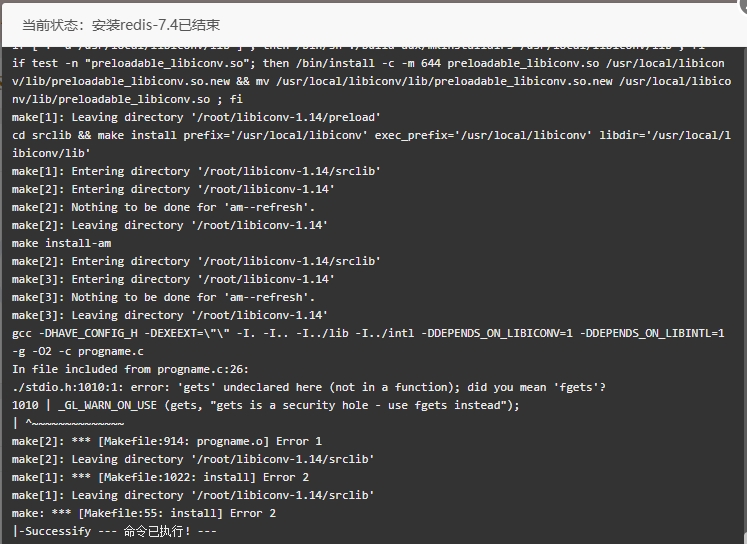Viewport: 747px width, 544px height.
Task: Click the 'make install-am' log line
Action: (x=61, y=243)
